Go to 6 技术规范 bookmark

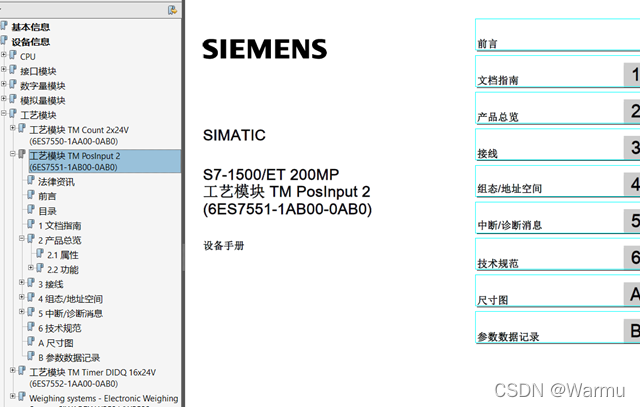(60, 329)
